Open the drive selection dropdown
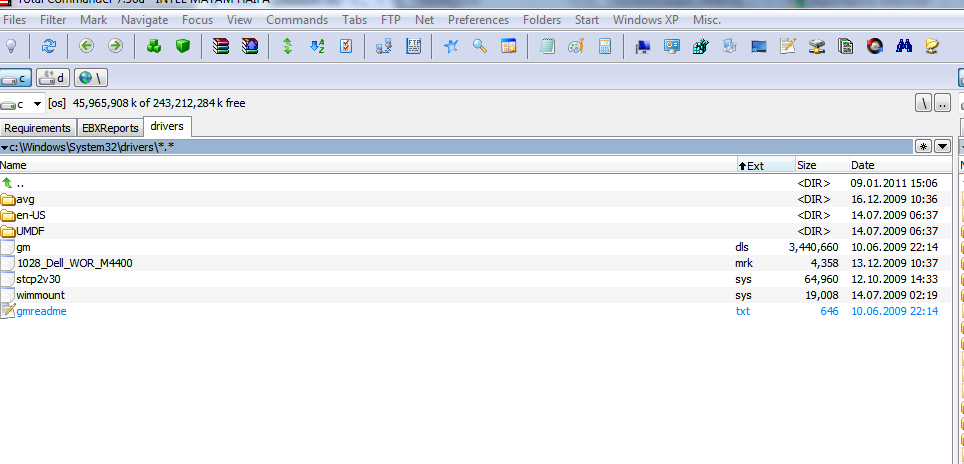Viewport: 964px width, 464px height. 37,103
